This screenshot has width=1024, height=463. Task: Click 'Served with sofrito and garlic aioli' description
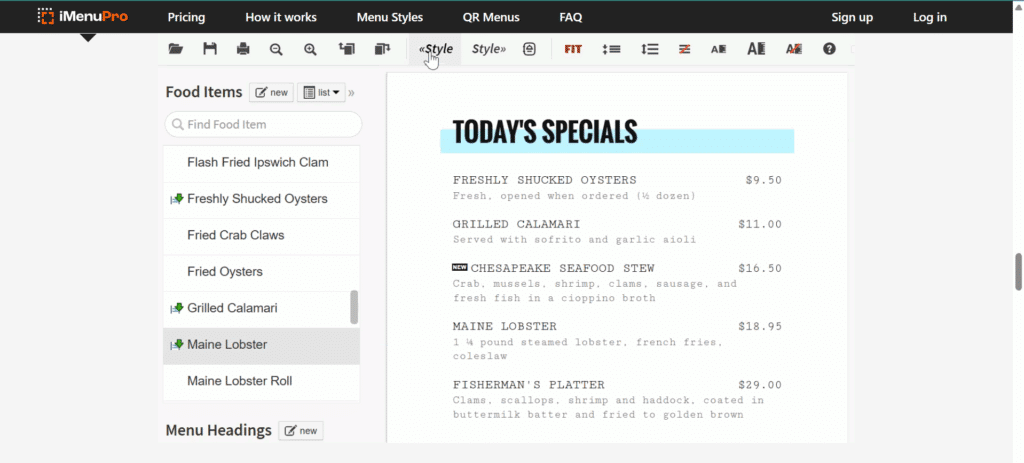point(575,240)
